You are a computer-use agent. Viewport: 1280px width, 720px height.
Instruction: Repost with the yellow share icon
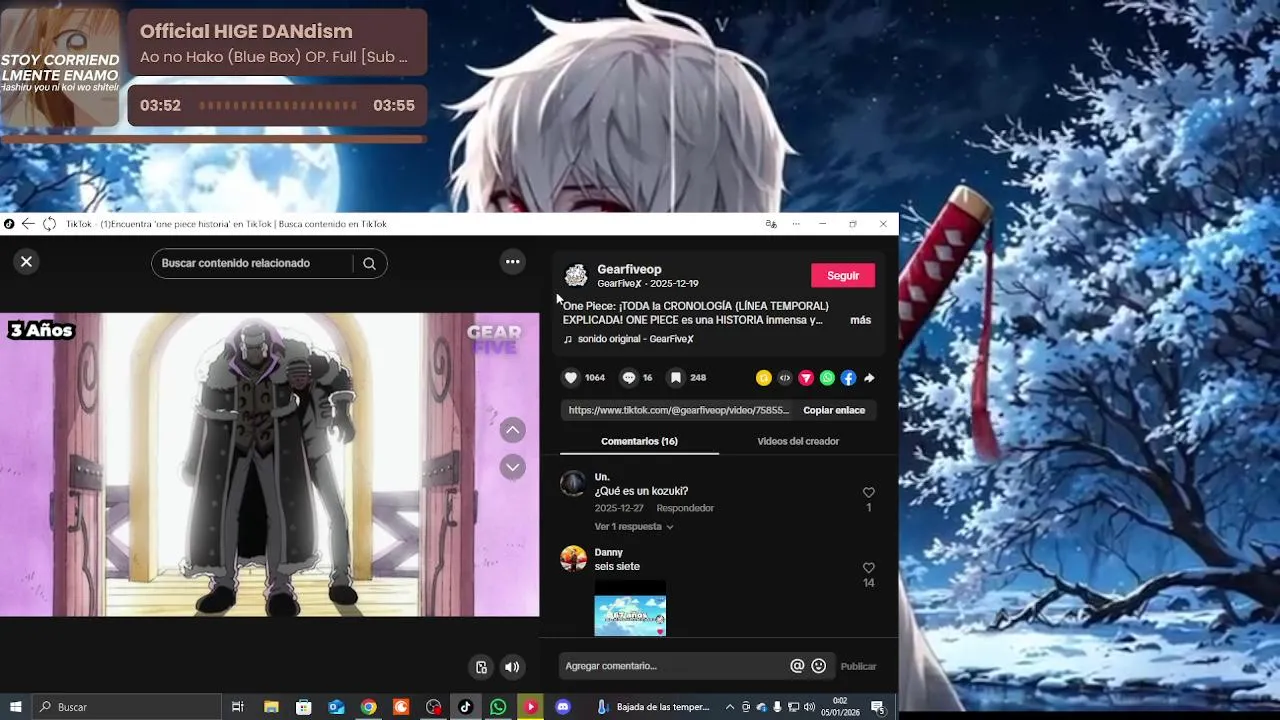pyautogui.click(x=764, y=378)
